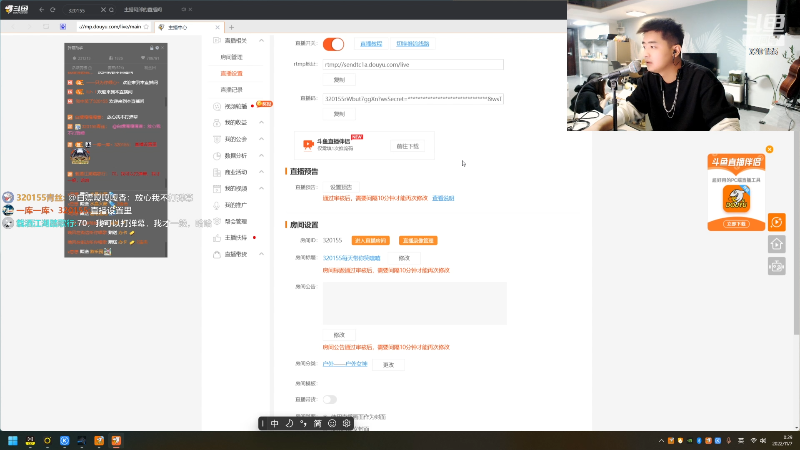The image size is (800, 450).
Task: Clear the 320155 search box with X
Action: [103, 10]
